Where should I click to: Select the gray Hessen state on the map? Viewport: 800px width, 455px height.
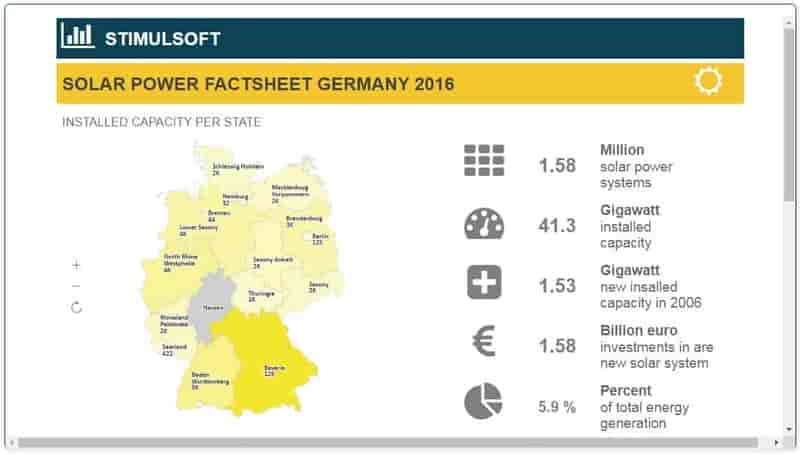(210, 306)
